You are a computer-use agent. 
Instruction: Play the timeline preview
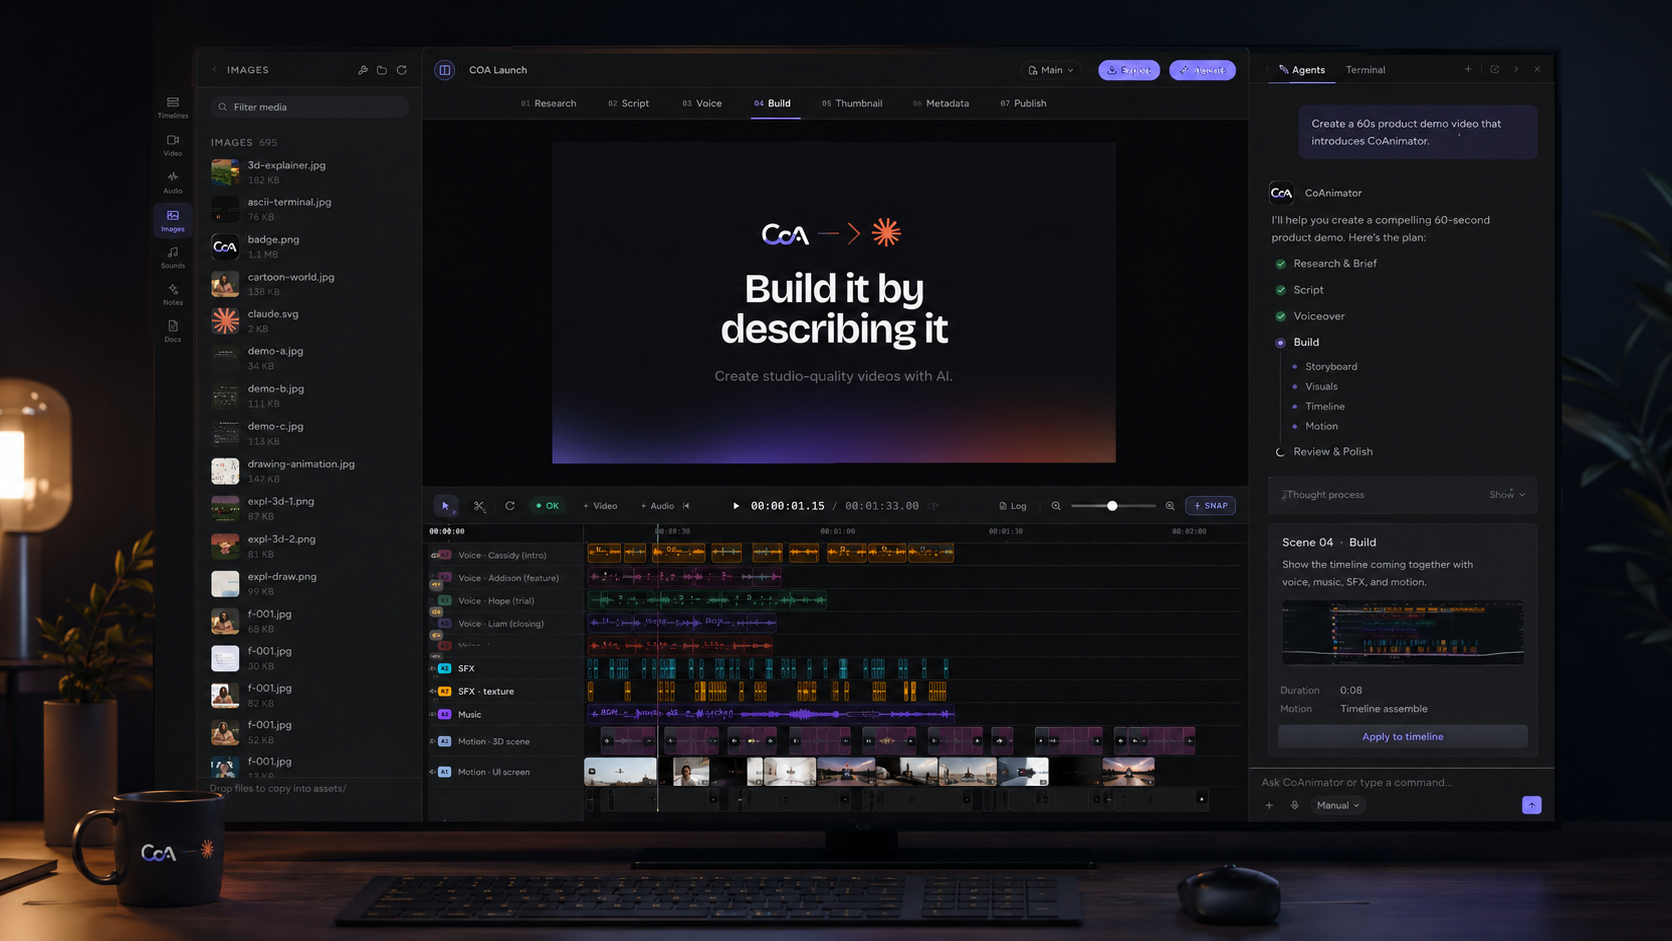[736, 506]
